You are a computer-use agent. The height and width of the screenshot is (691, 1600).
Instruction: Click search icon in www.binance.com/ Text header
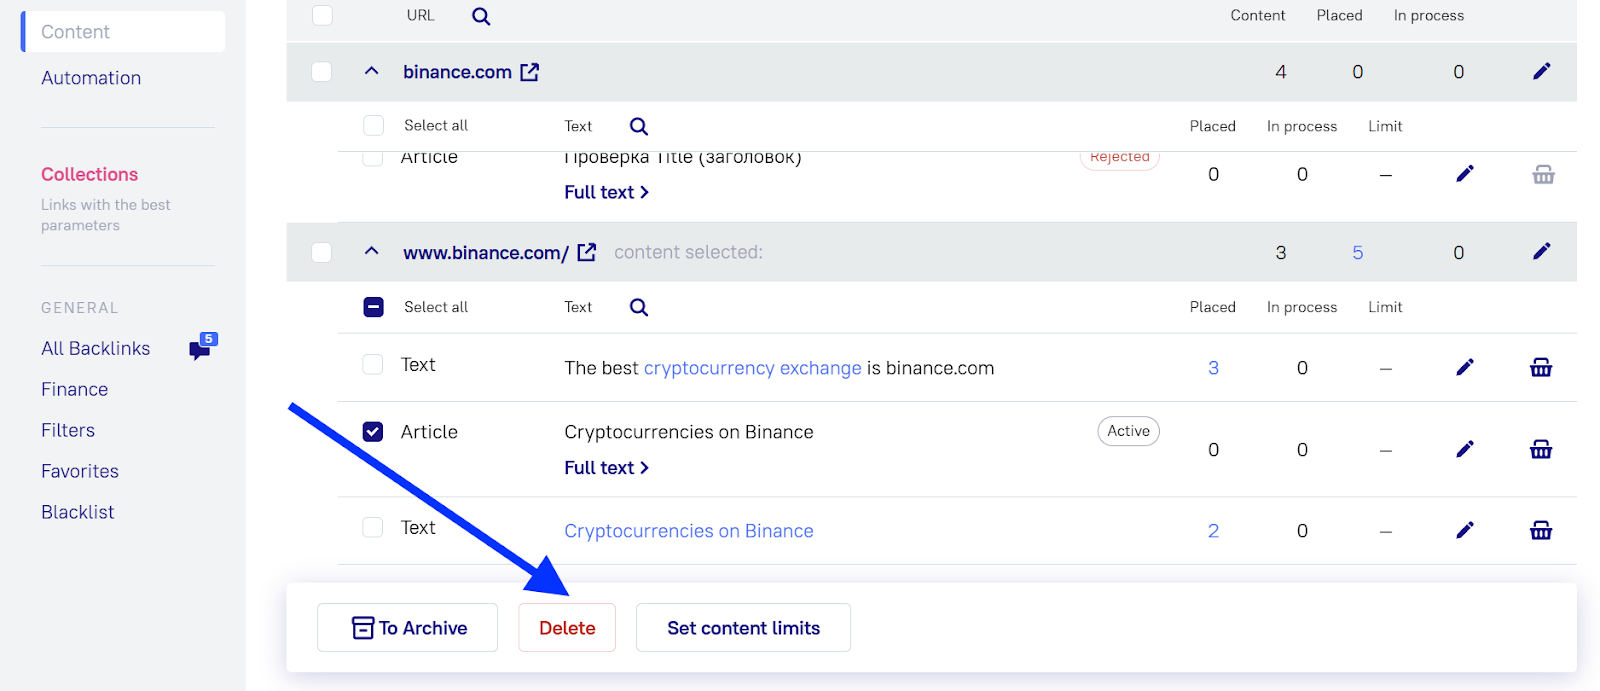(x=639, y=307)
